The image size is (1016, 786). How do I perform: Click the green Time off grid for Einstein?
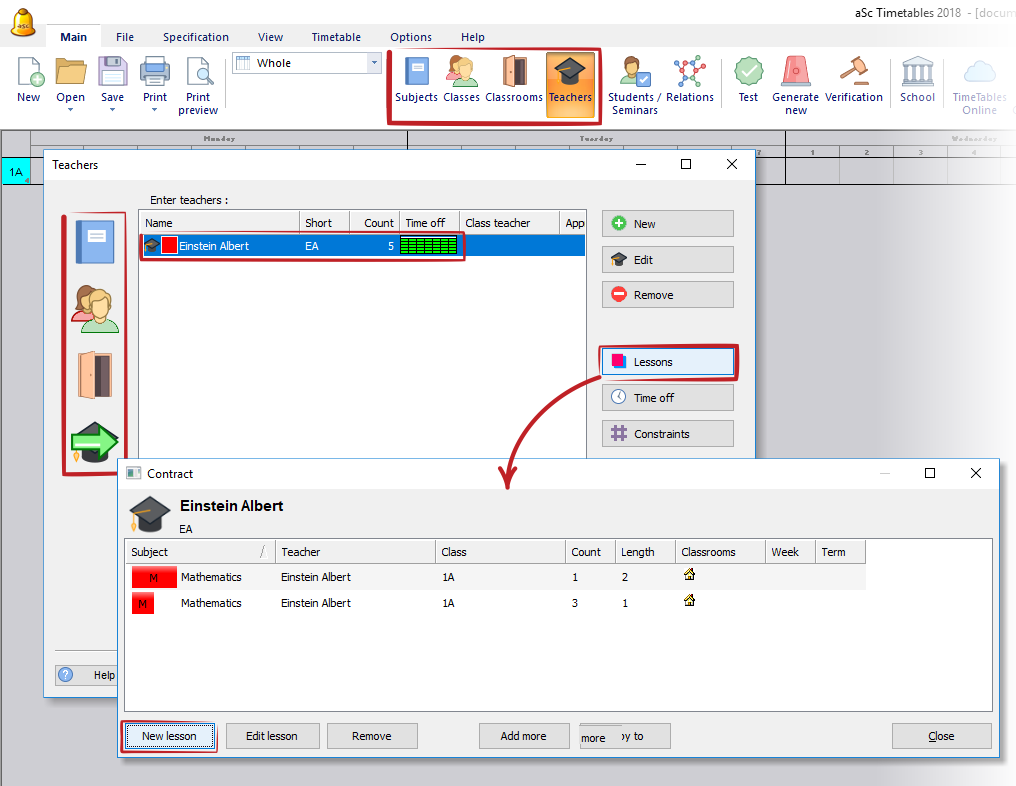point(429,246)
